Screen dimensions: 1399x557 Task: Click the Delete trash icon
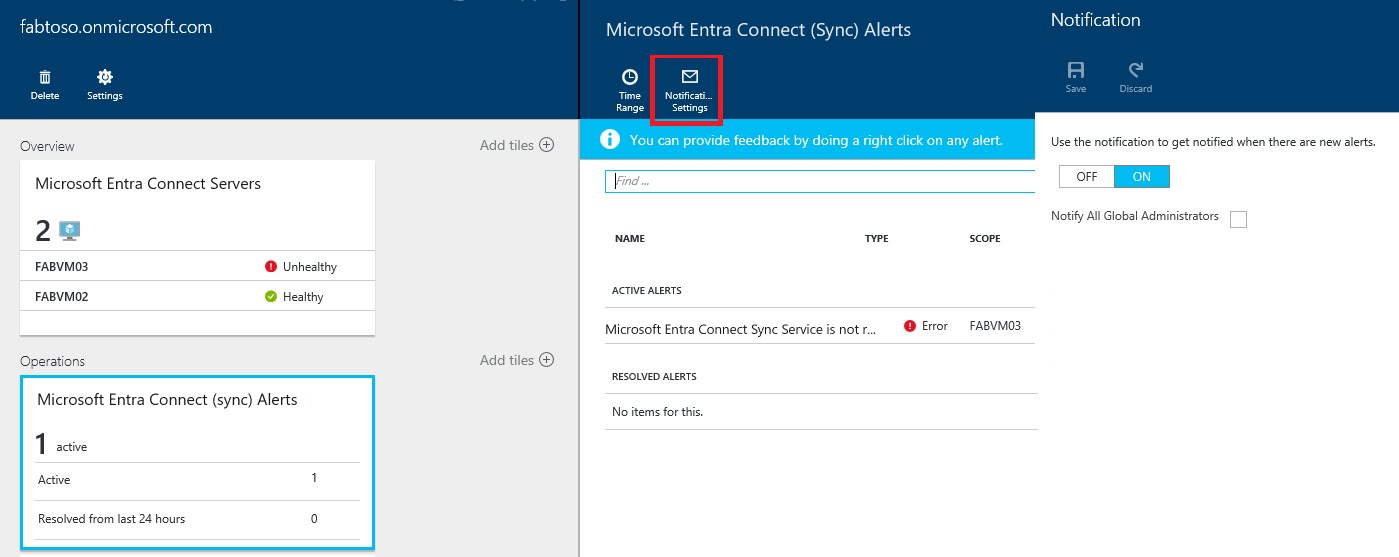pos(45,77)
